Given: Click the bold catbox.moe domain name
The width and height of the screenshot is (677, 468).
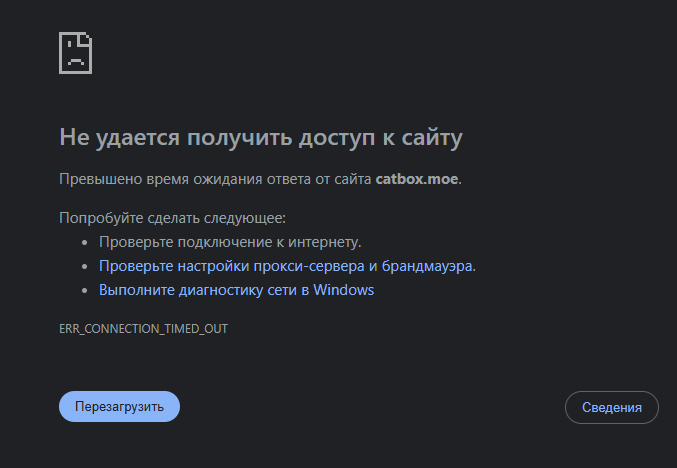Looking at the screenshot, I should [417, 179].
